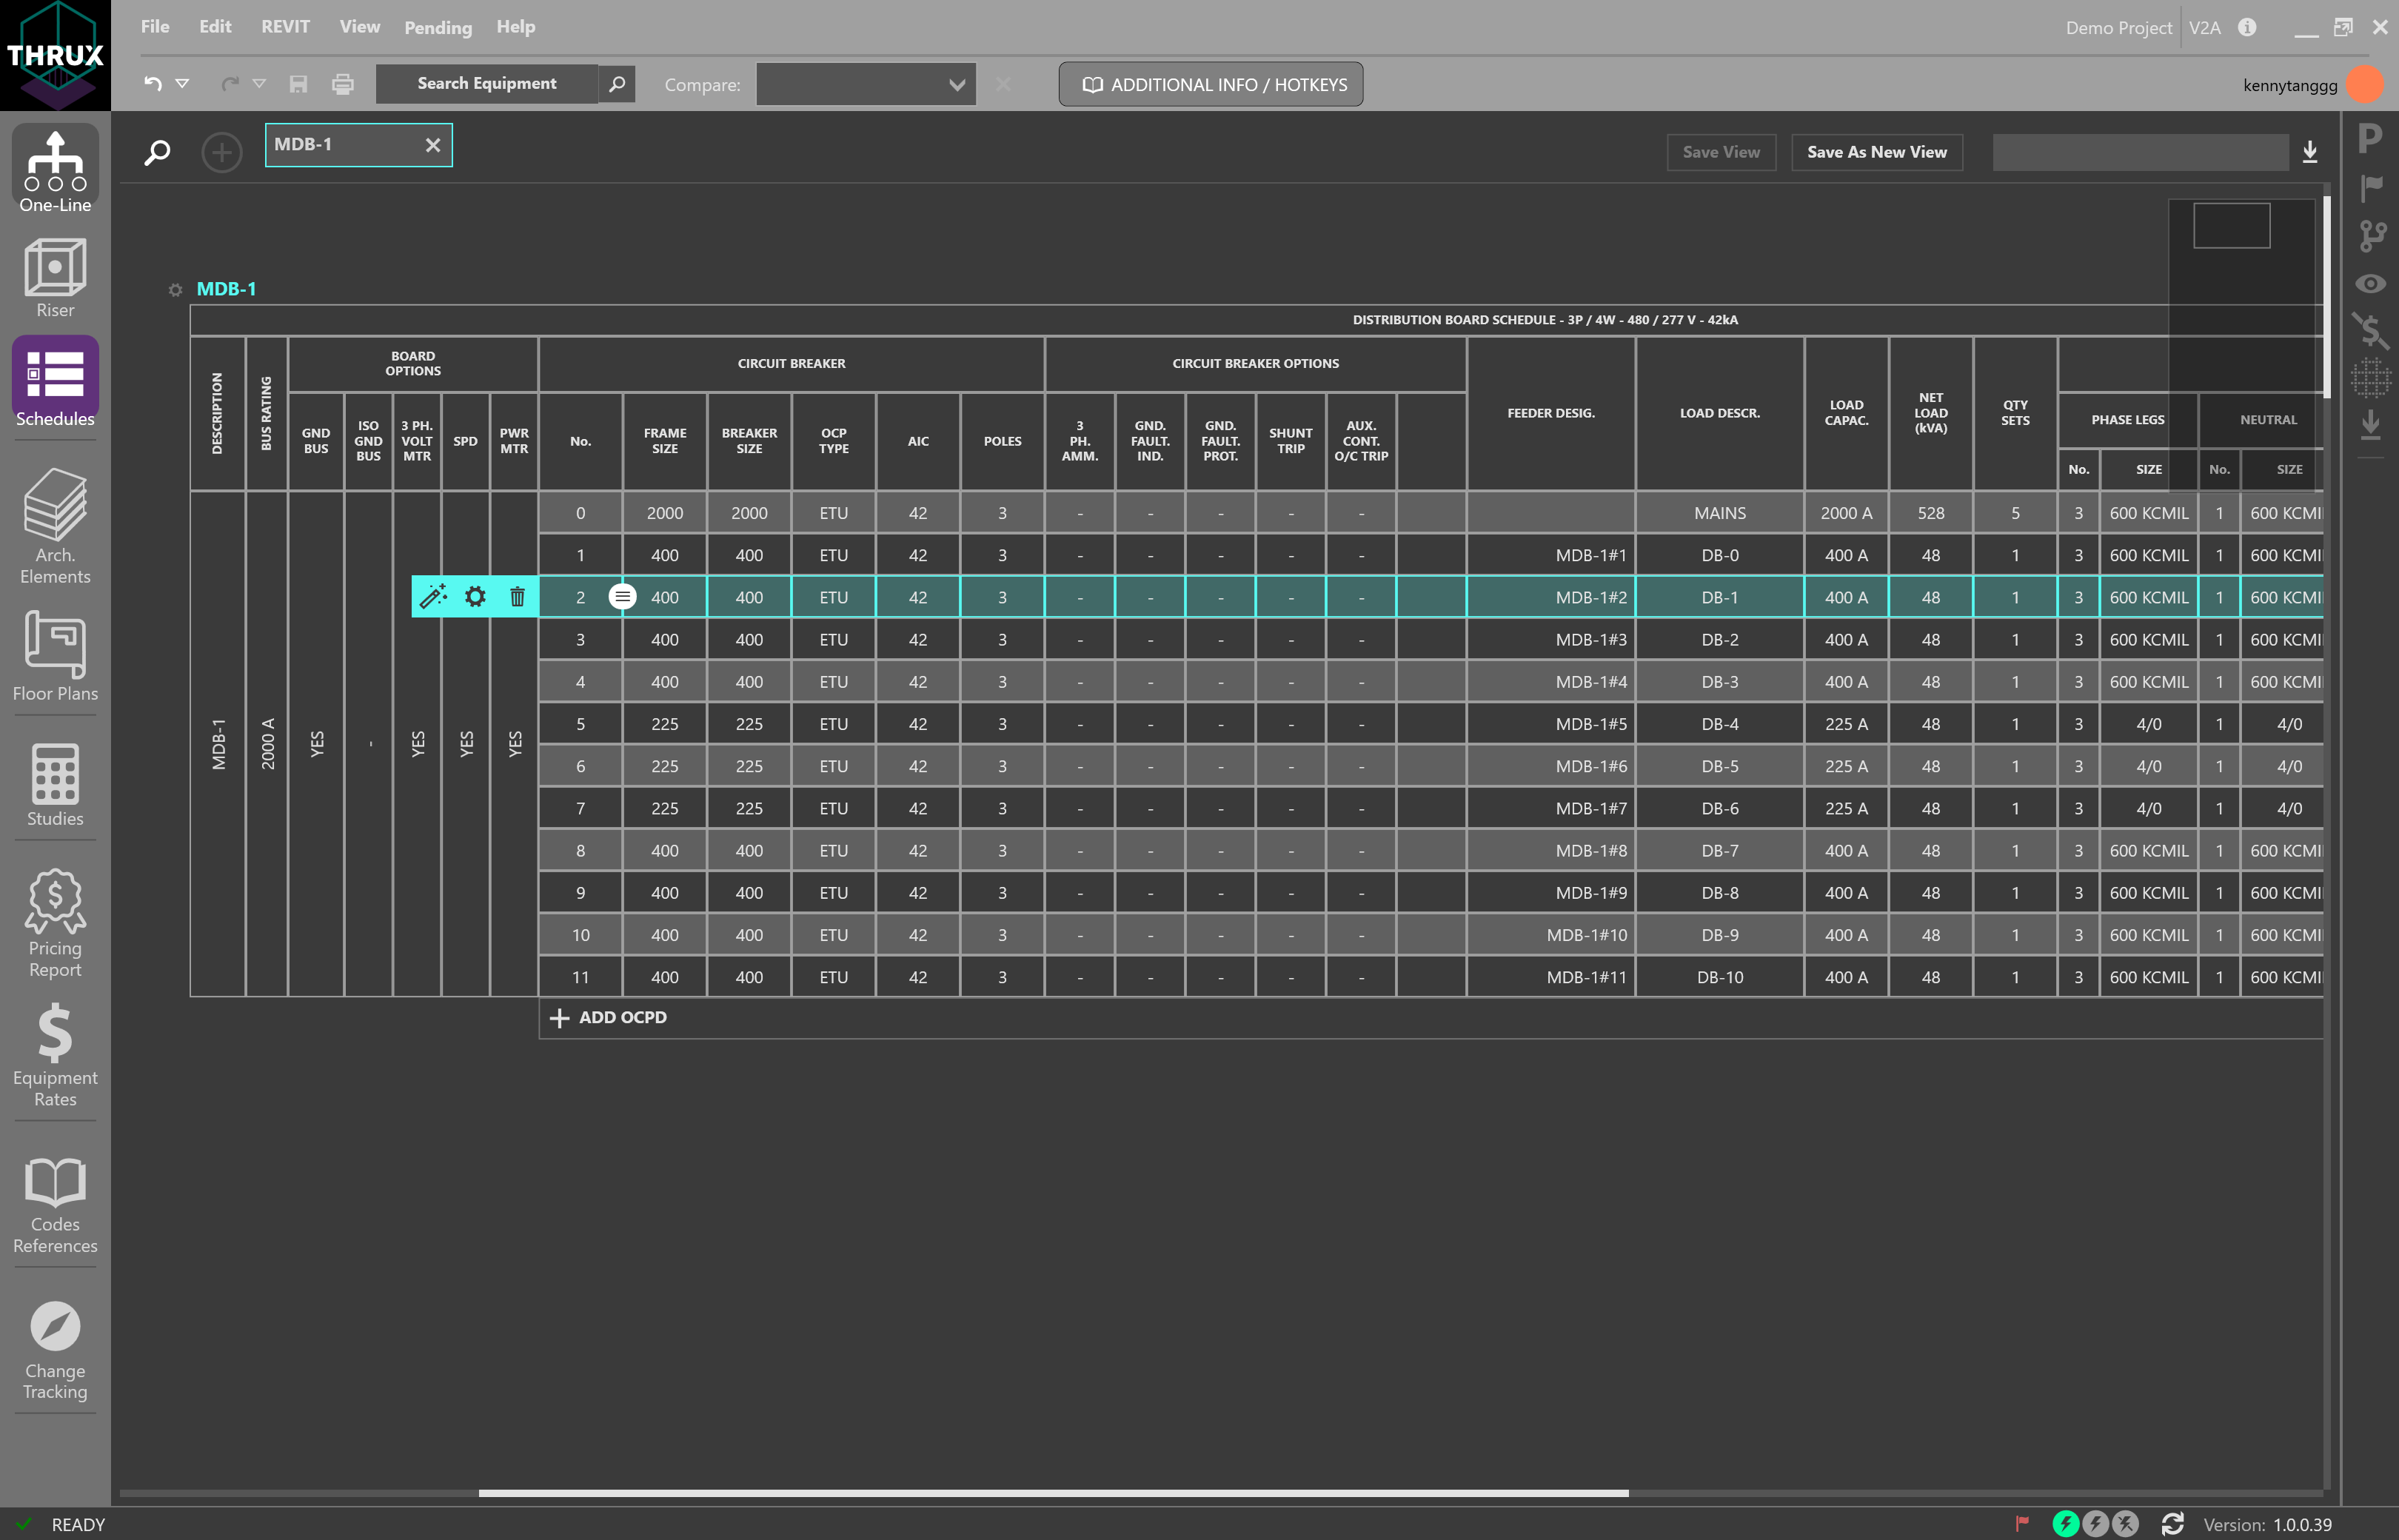The image size is (2399, 1540).
Task: Open the Pending menu
Action: tap(437, 27)
